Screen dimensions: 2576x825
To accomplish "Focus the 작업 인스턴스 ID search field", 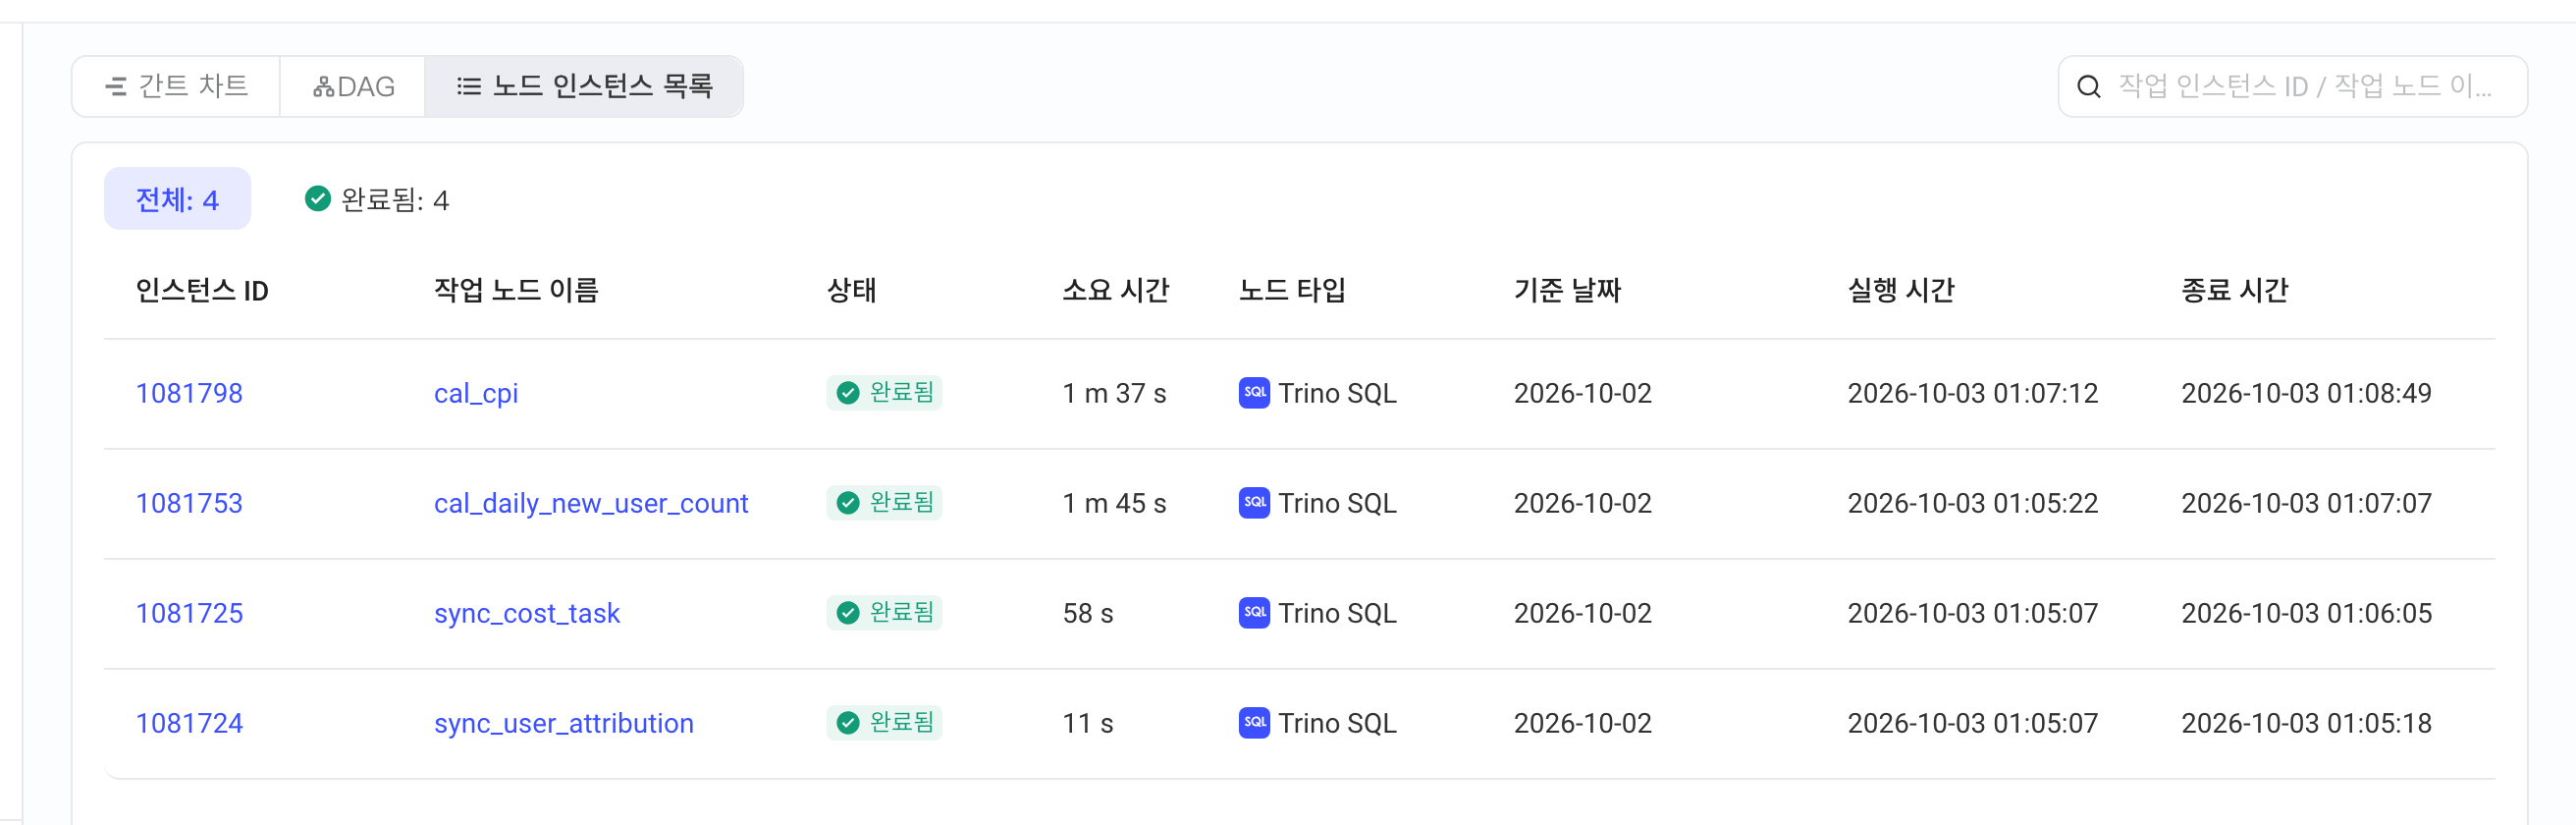I will click(2292, 87).
